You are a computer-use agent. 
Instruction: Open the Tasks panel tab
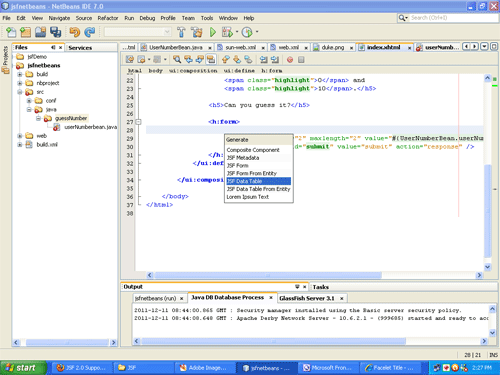click(x=321, y=287)
